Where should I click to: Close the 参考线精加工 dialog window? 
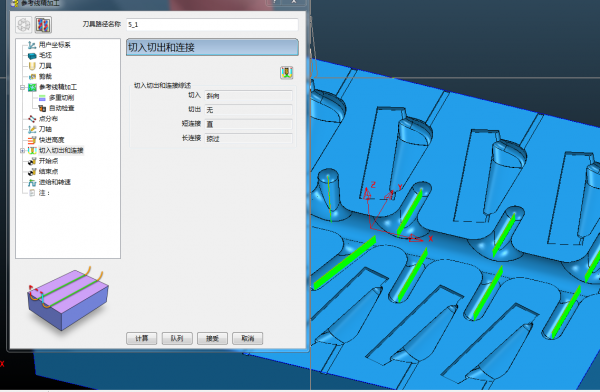[294, 2]
